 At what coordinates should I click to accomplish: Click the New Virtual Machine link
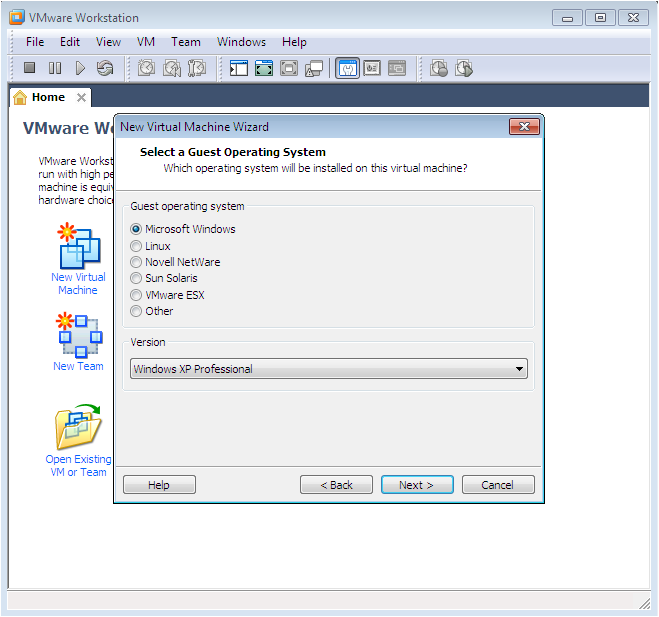pyautogui.click(x=78, y=284)
